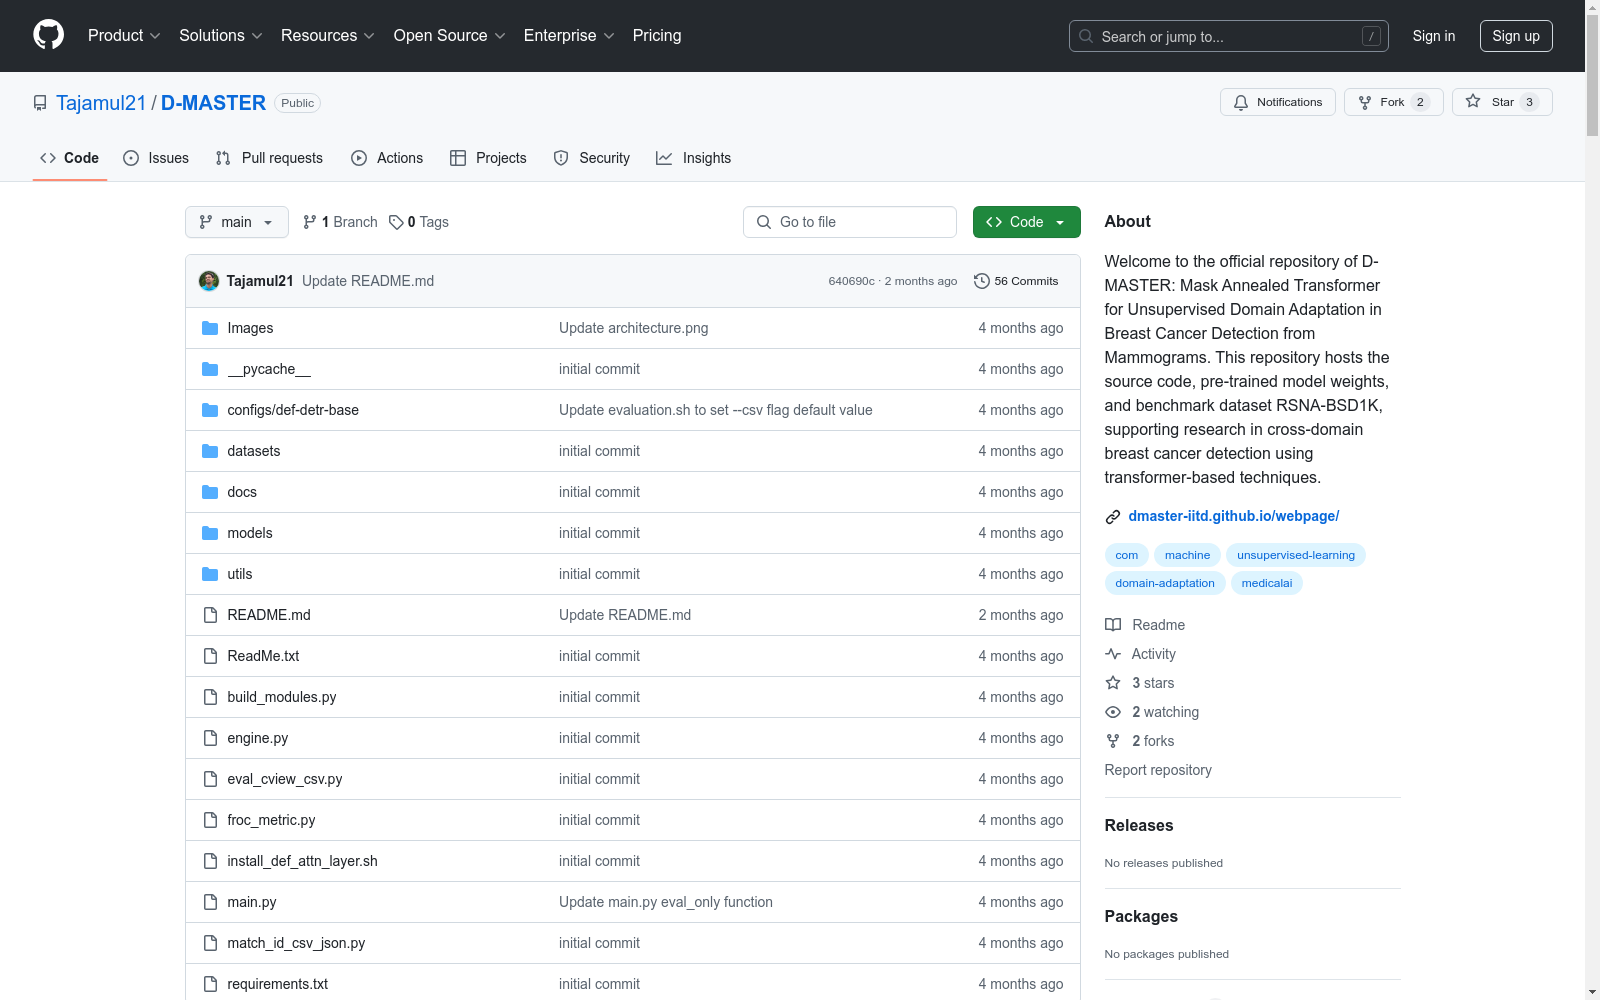Image resolution: width=1600 pixels, height=1000 pixels.
Task: Click the Activity pulse icon
Action: pyautogui.click(x=1113, y=654)
